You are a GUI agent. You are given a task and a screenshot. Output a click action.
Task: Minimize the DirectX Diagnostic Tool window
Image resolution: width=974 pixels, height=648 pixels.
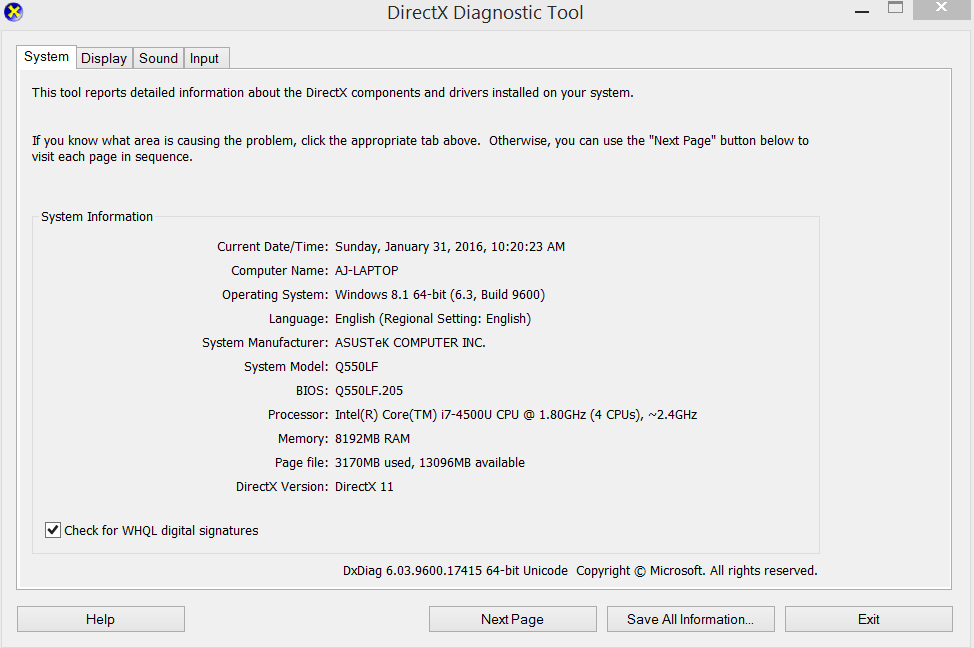862,11
